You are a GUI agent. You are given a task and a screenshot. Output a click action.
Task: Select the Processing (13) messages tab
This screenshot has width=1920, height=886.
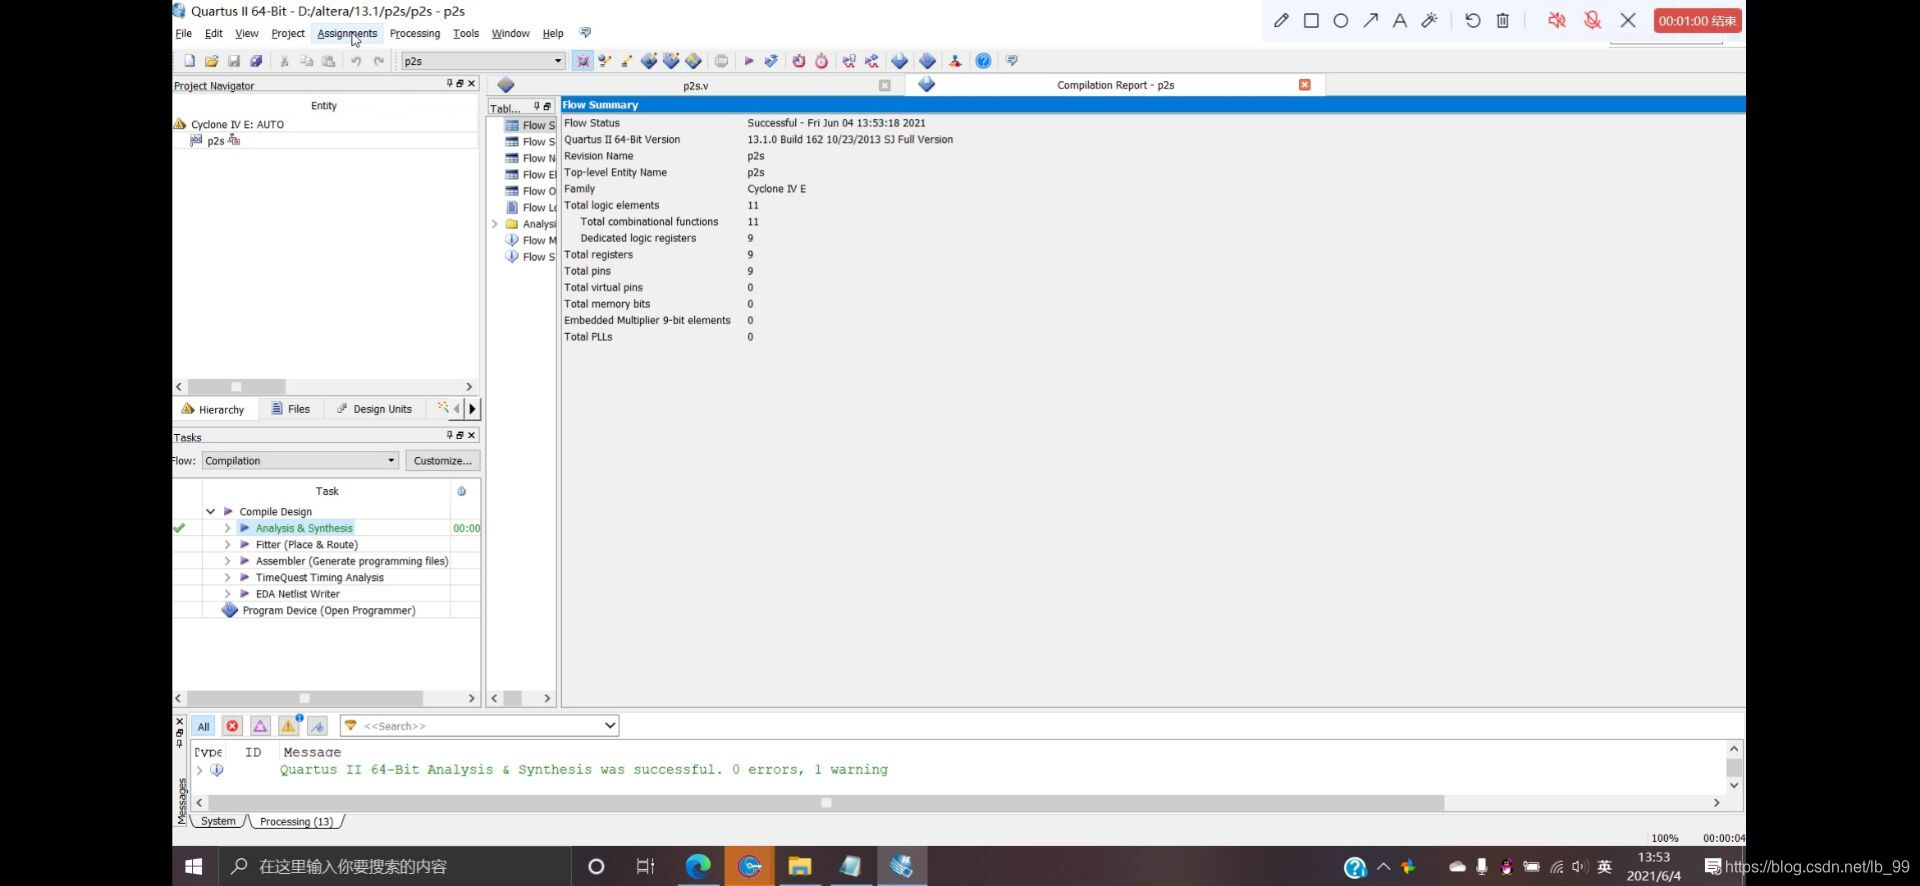click(296, 821)
